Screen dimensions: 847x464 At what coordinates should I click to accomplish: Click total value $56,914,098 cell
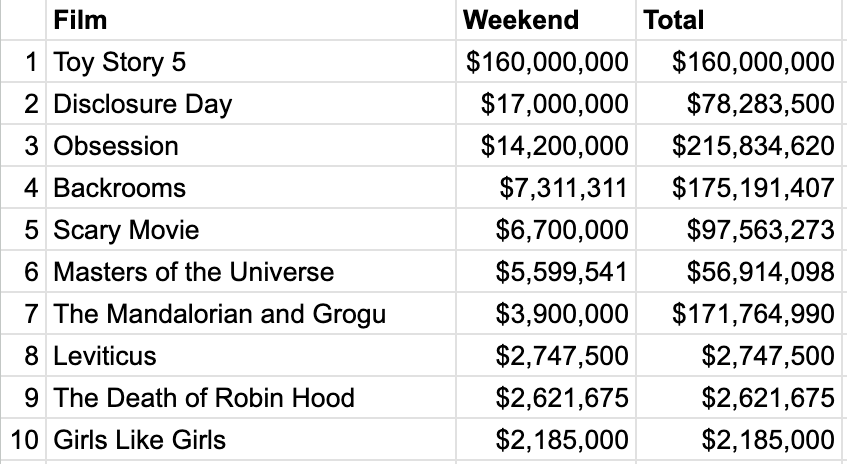tap(739, 271)
